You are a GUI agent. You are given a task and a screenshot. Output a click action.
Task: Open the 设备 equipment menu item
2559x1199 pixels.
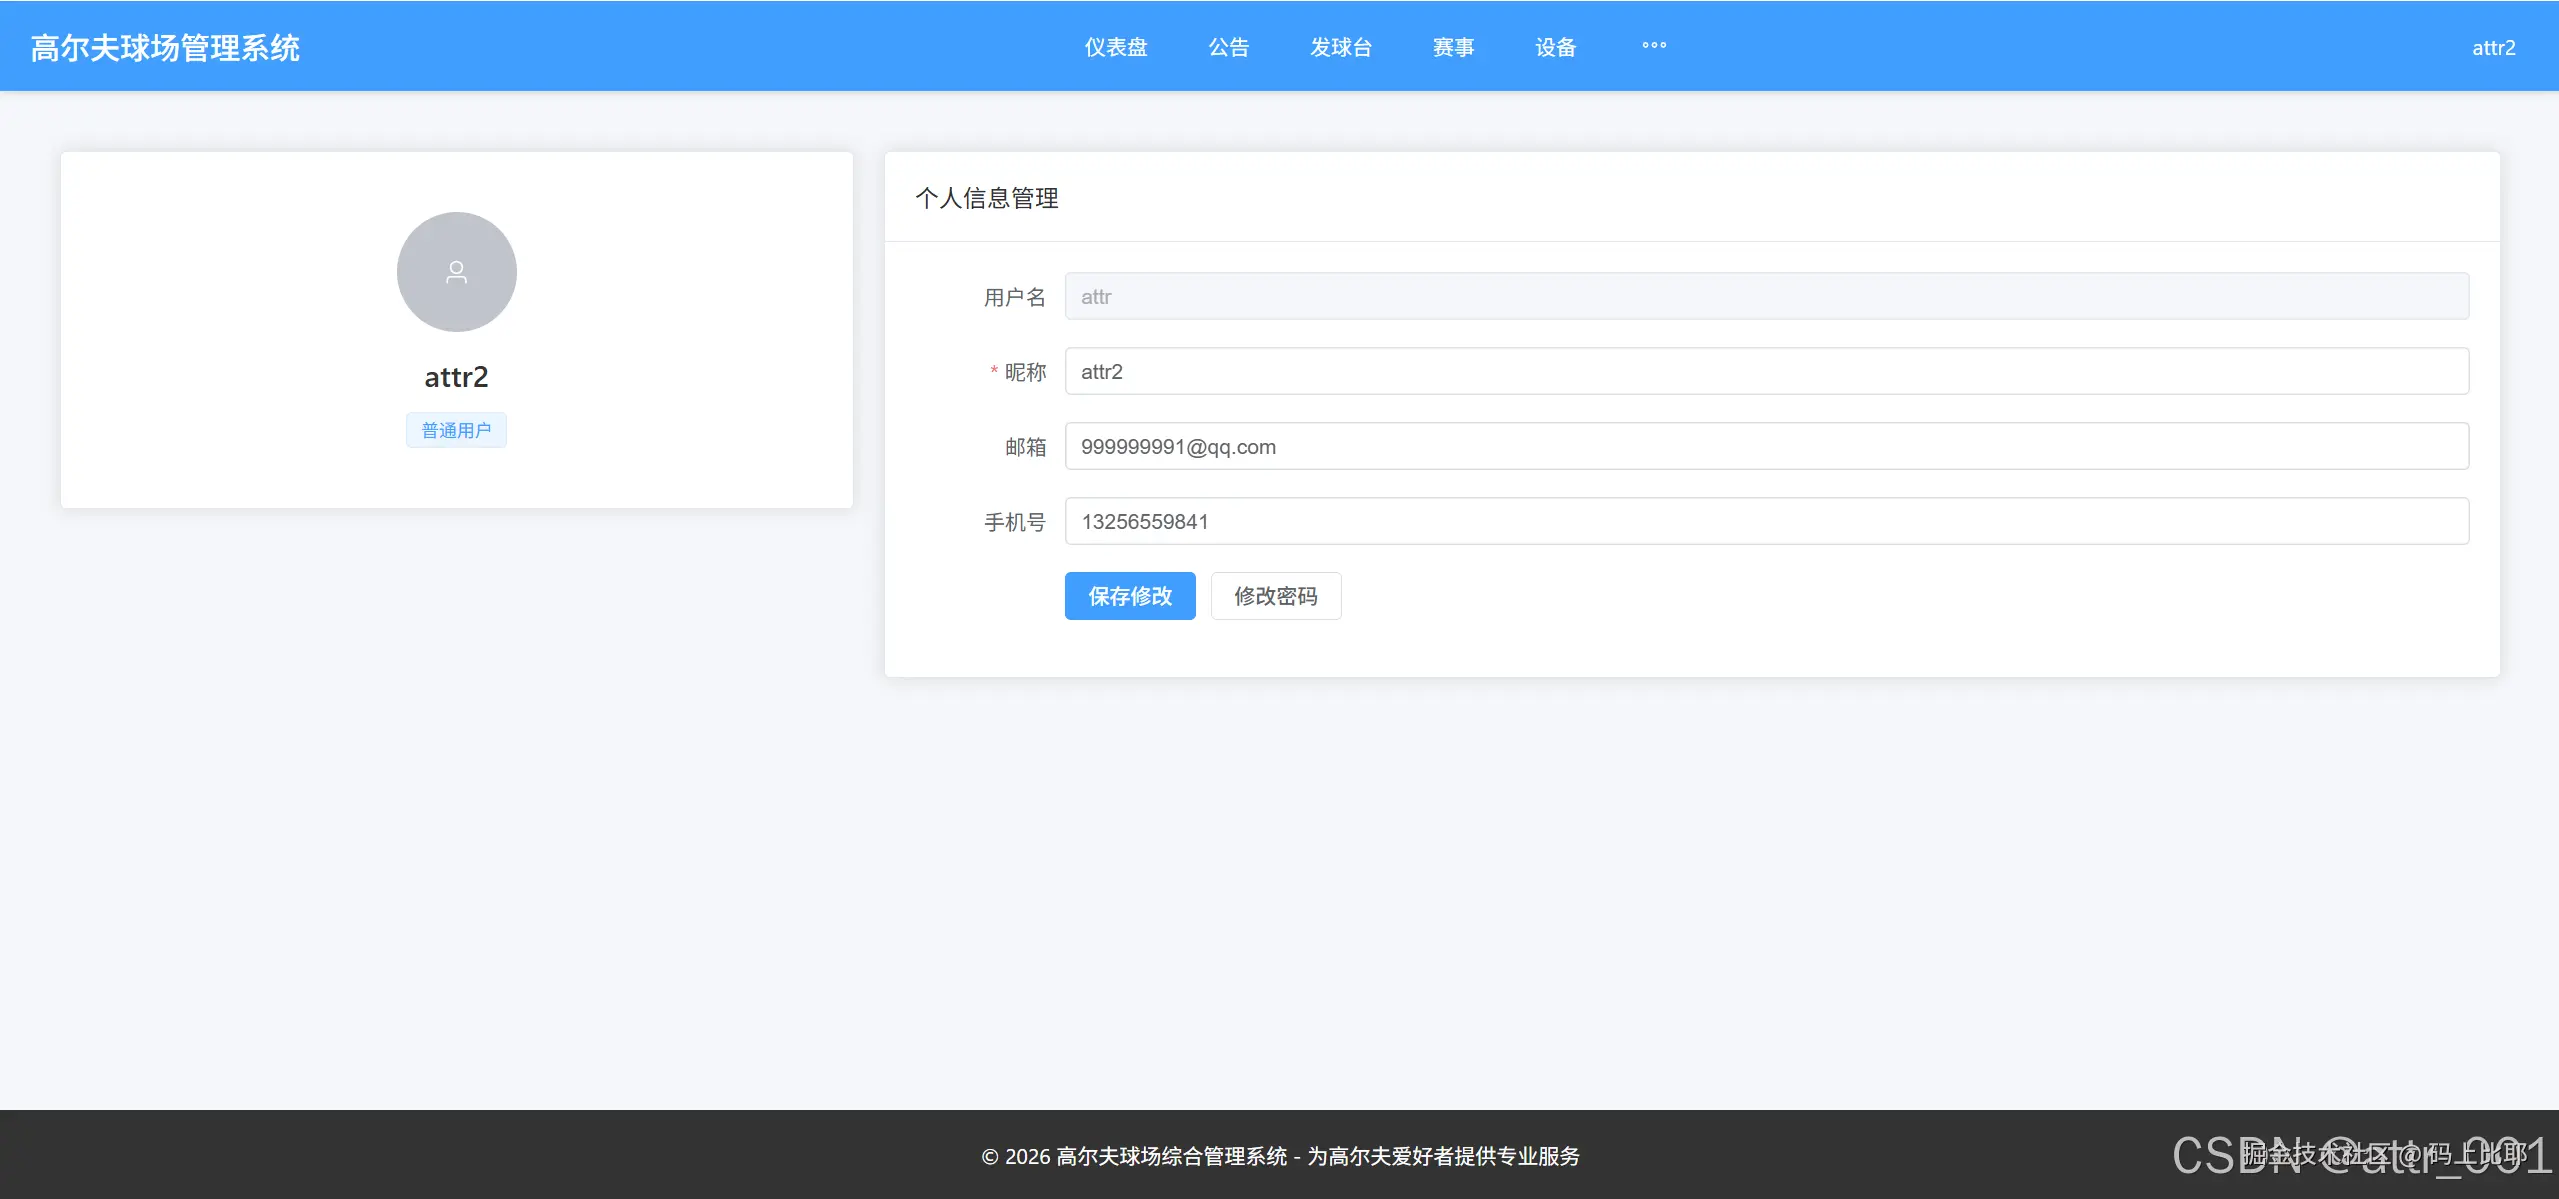point(1556,47)
